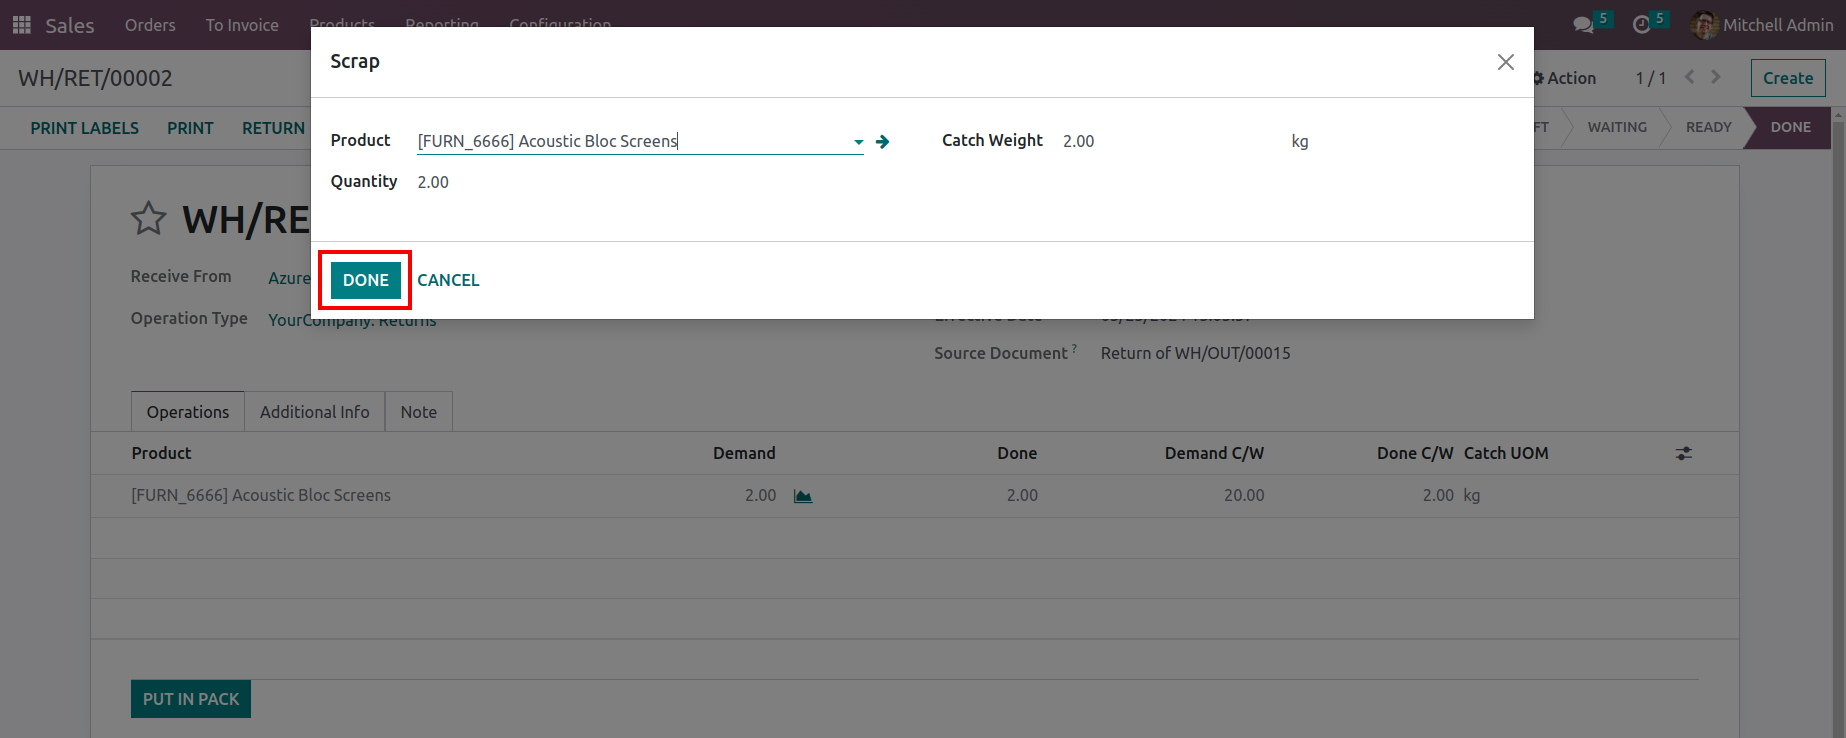Screen dimensions: 1846x738
Task: Click the Product column header
Action: click(x=161, y=453)
